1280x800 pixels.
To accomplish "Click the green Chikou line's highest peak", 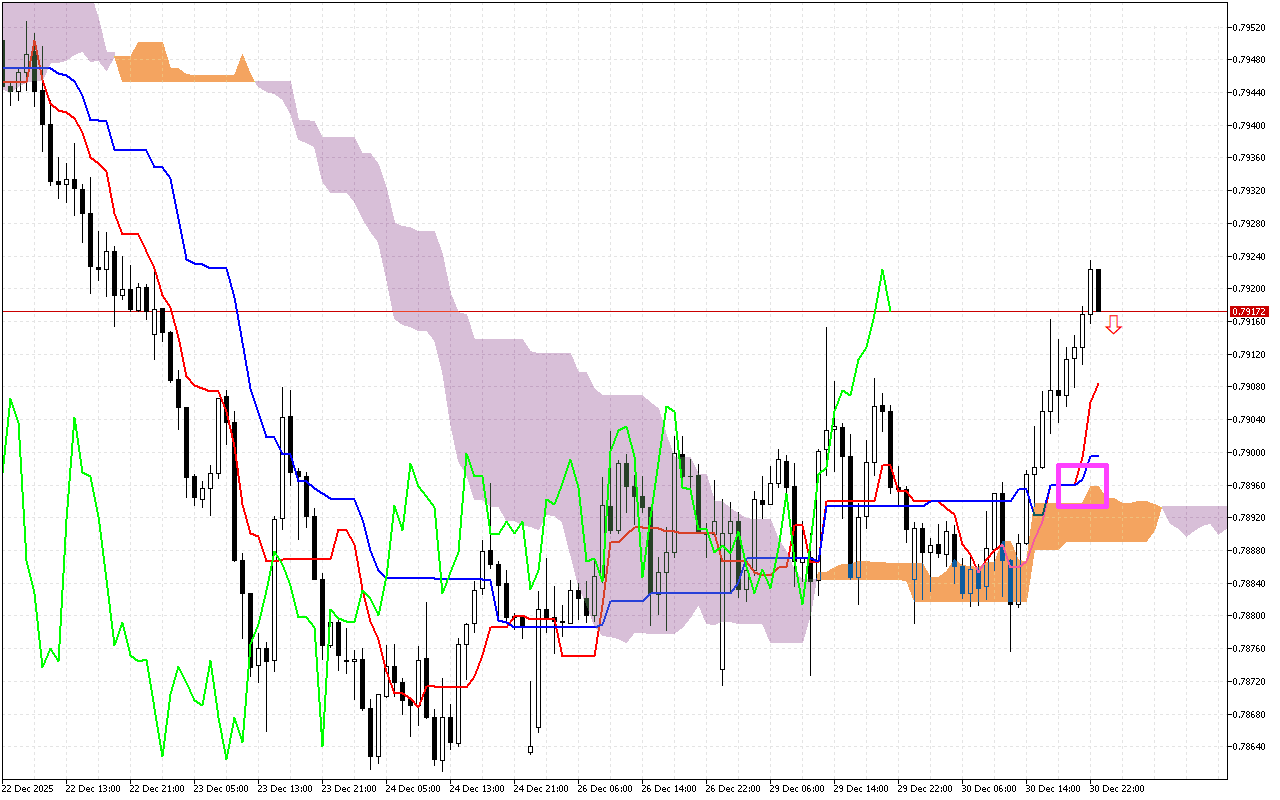I will [882, 271].
